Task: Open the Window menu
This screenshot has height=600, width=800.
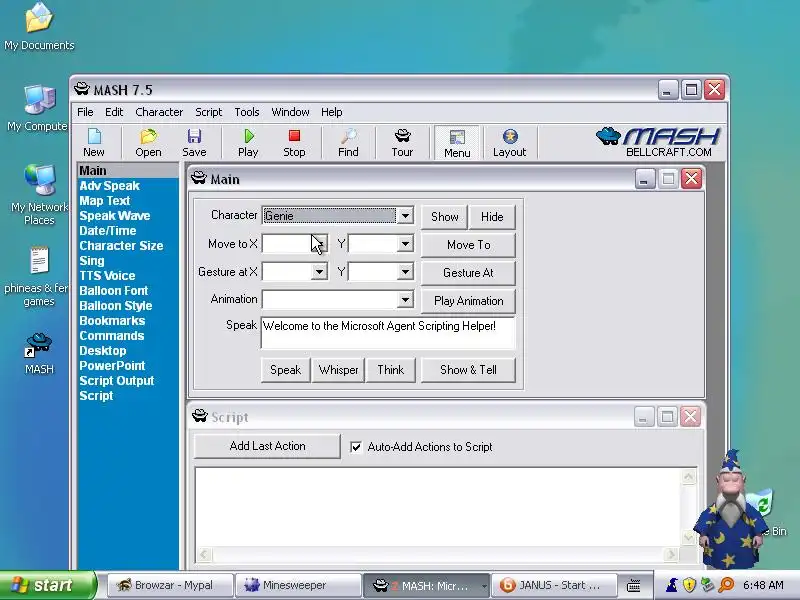Action: coord(290,112)
